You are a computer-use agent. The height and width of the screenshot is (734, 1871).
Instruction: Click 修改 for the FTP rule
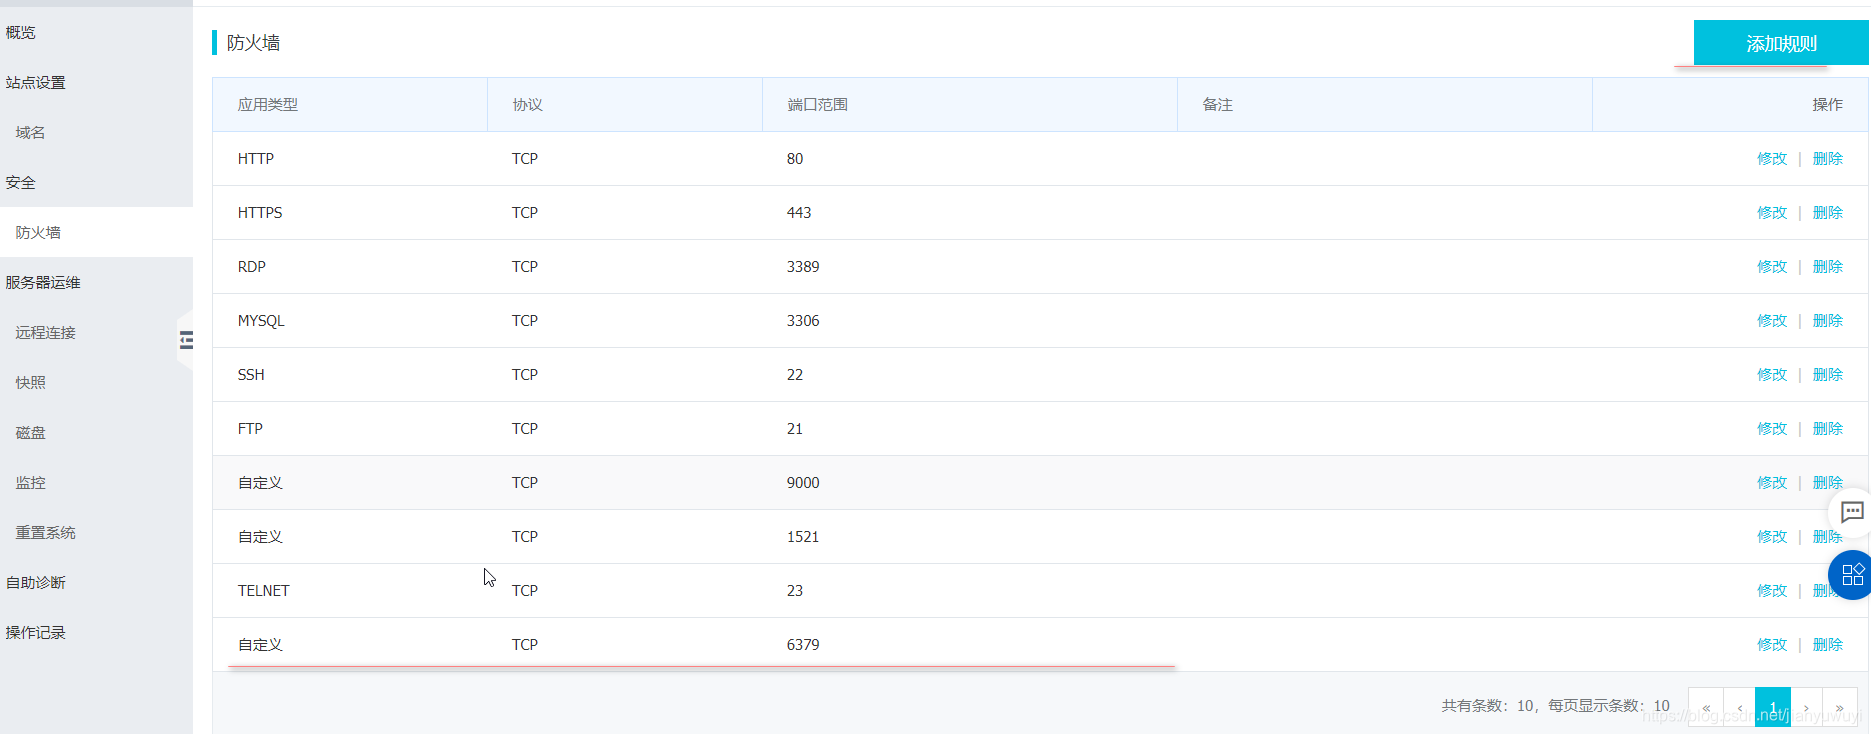tap(1772, 428)
